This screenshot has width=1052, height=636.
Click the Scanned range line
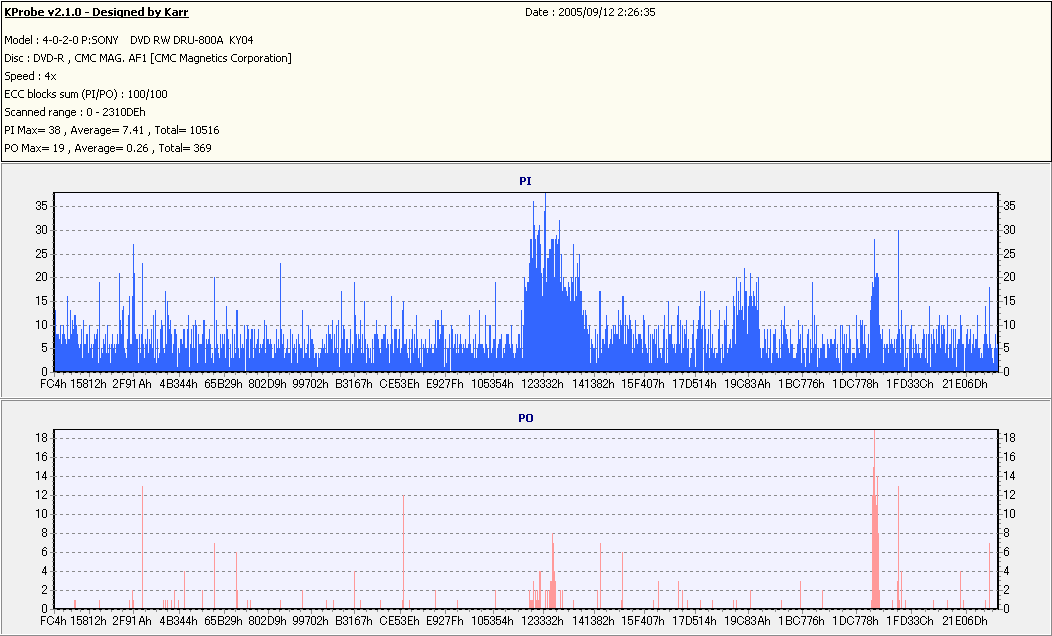(x=74, y=112)
